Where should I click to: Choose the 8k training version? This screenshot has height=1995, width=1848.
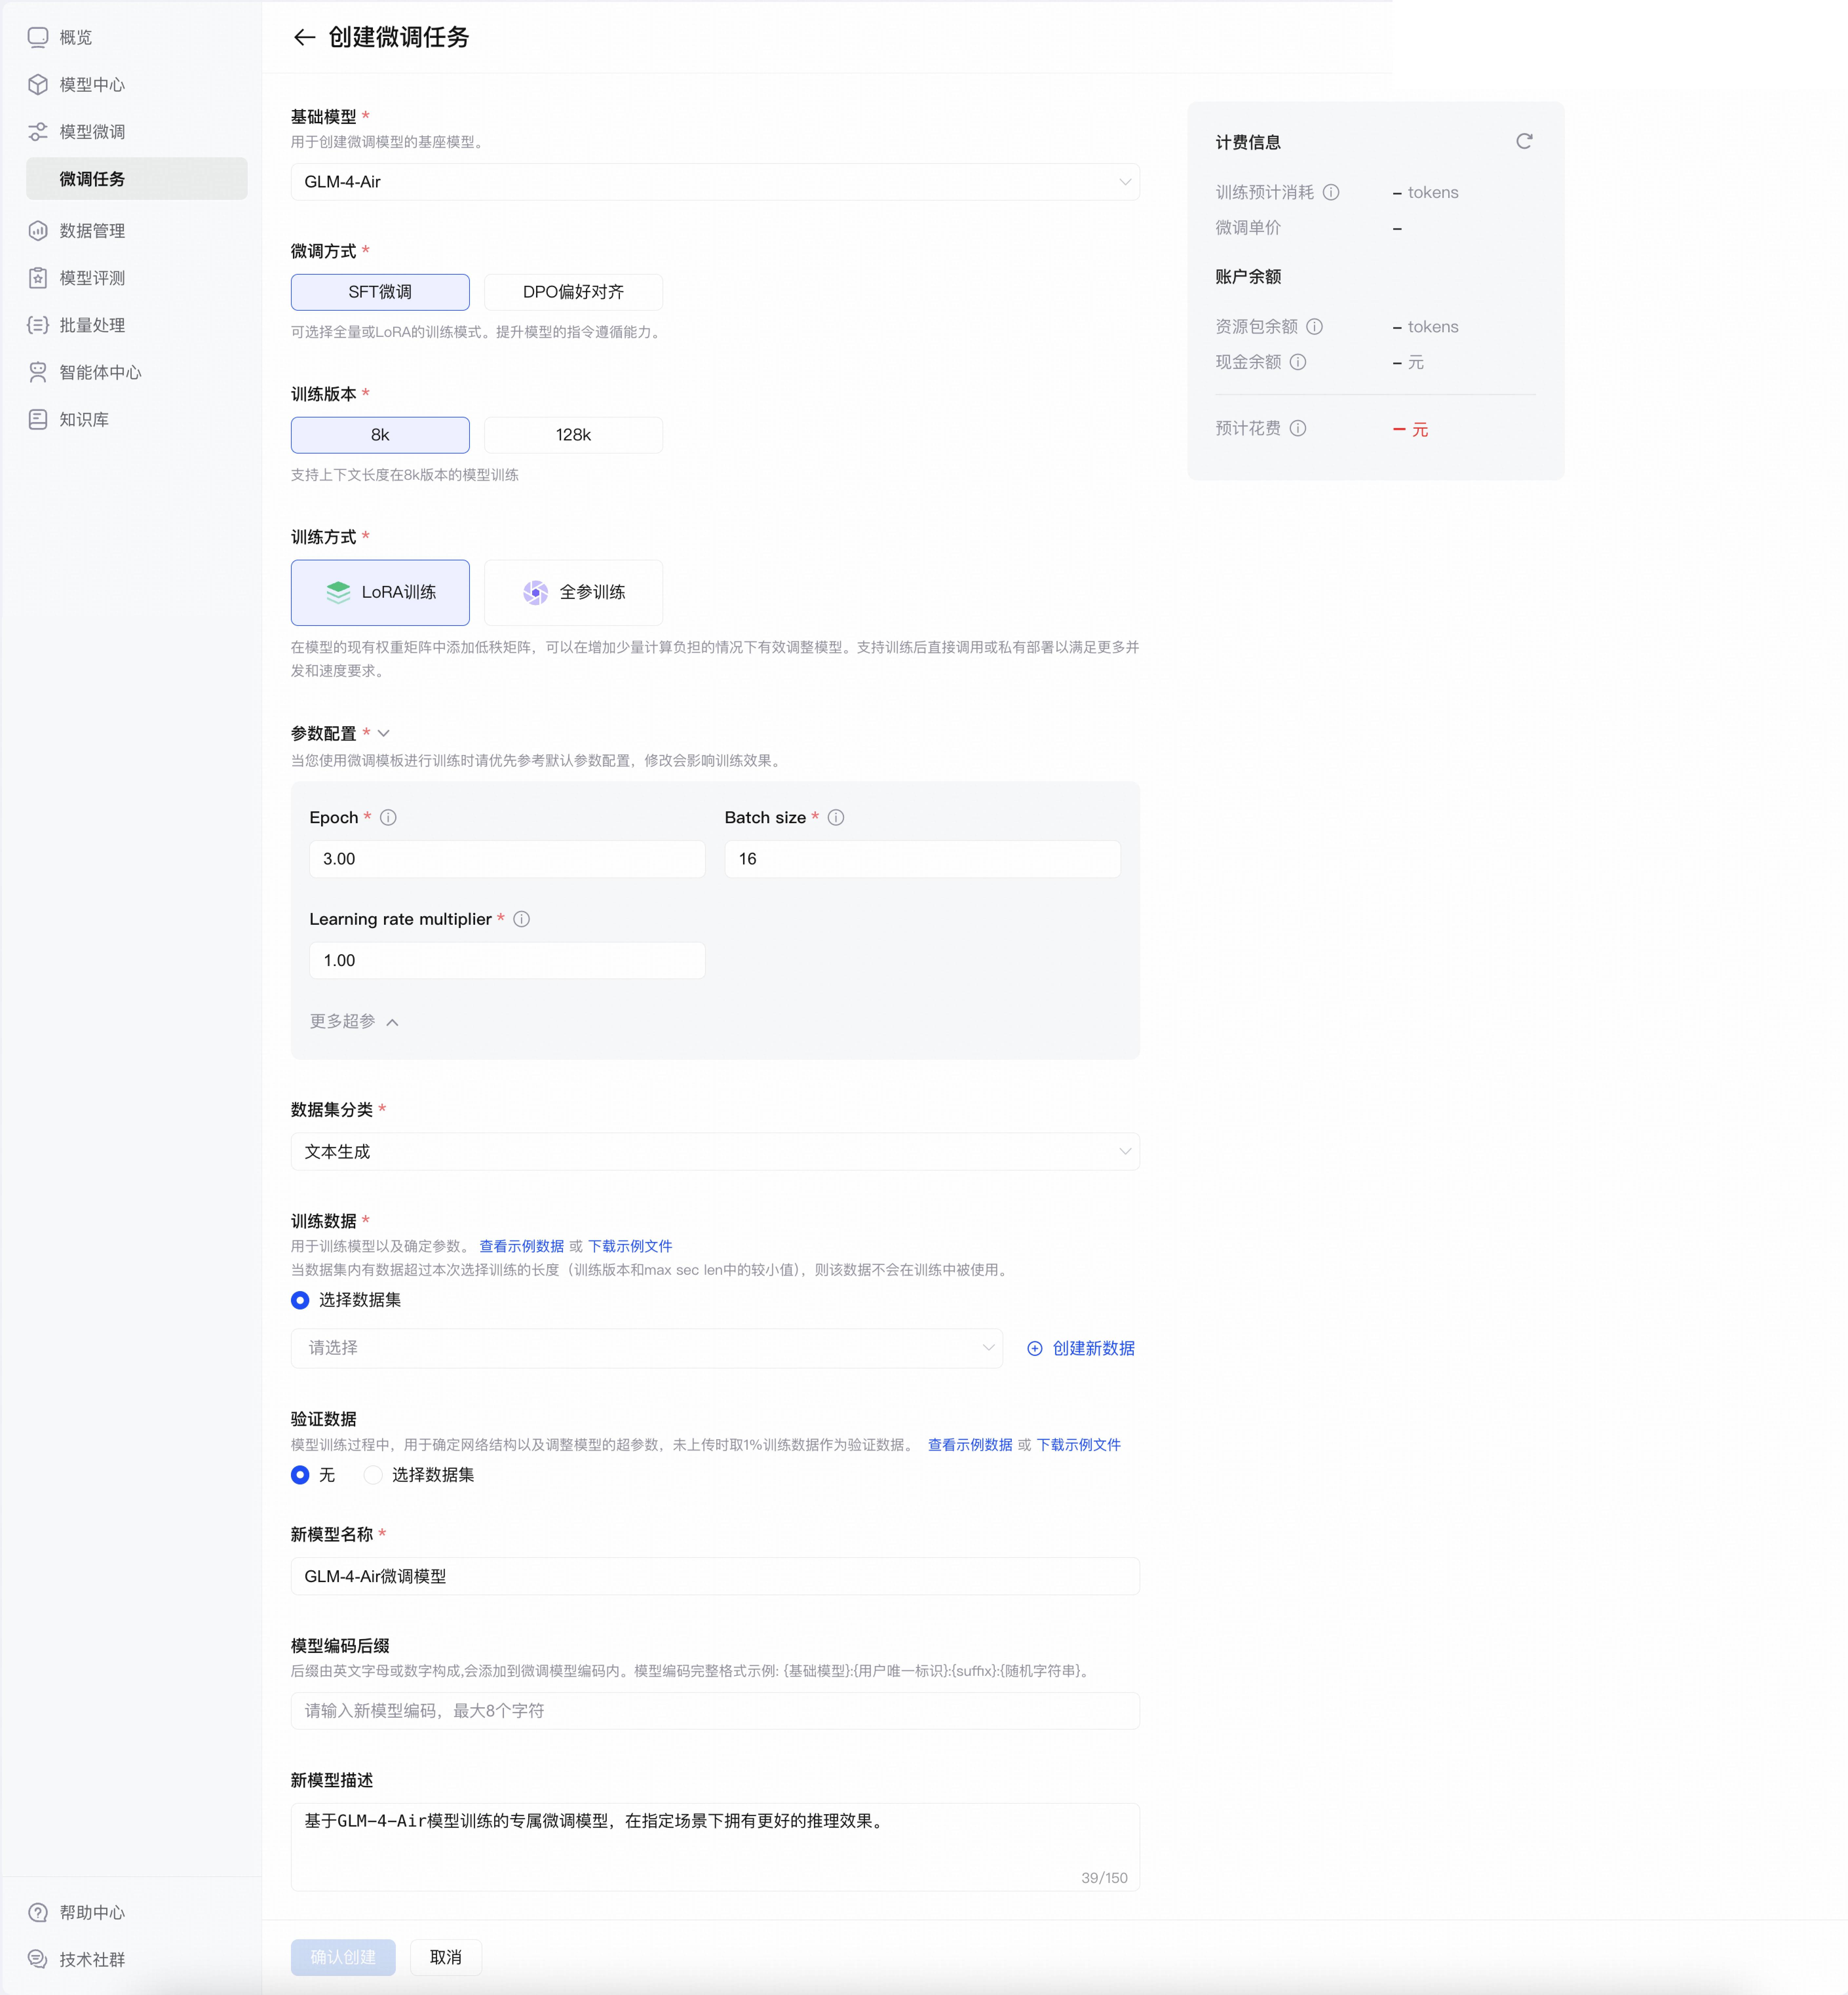pos(380,435)
